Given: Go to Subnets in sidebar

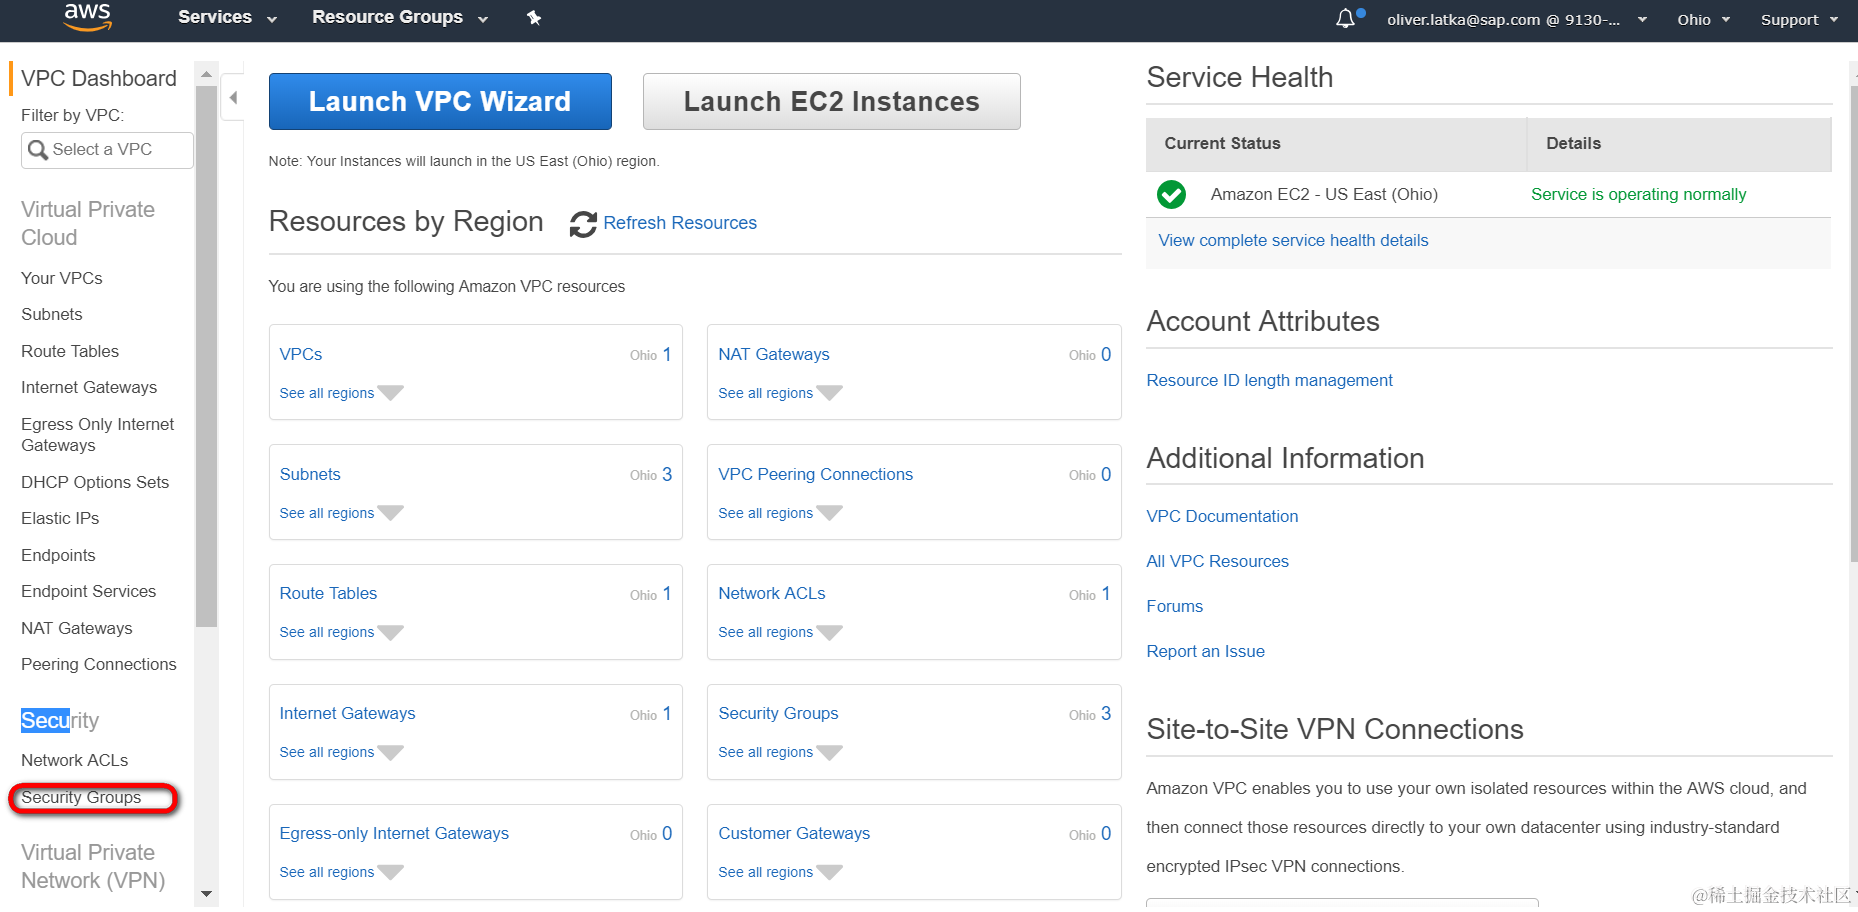Looking at the screenshot, I should click(x=52, y=314).
